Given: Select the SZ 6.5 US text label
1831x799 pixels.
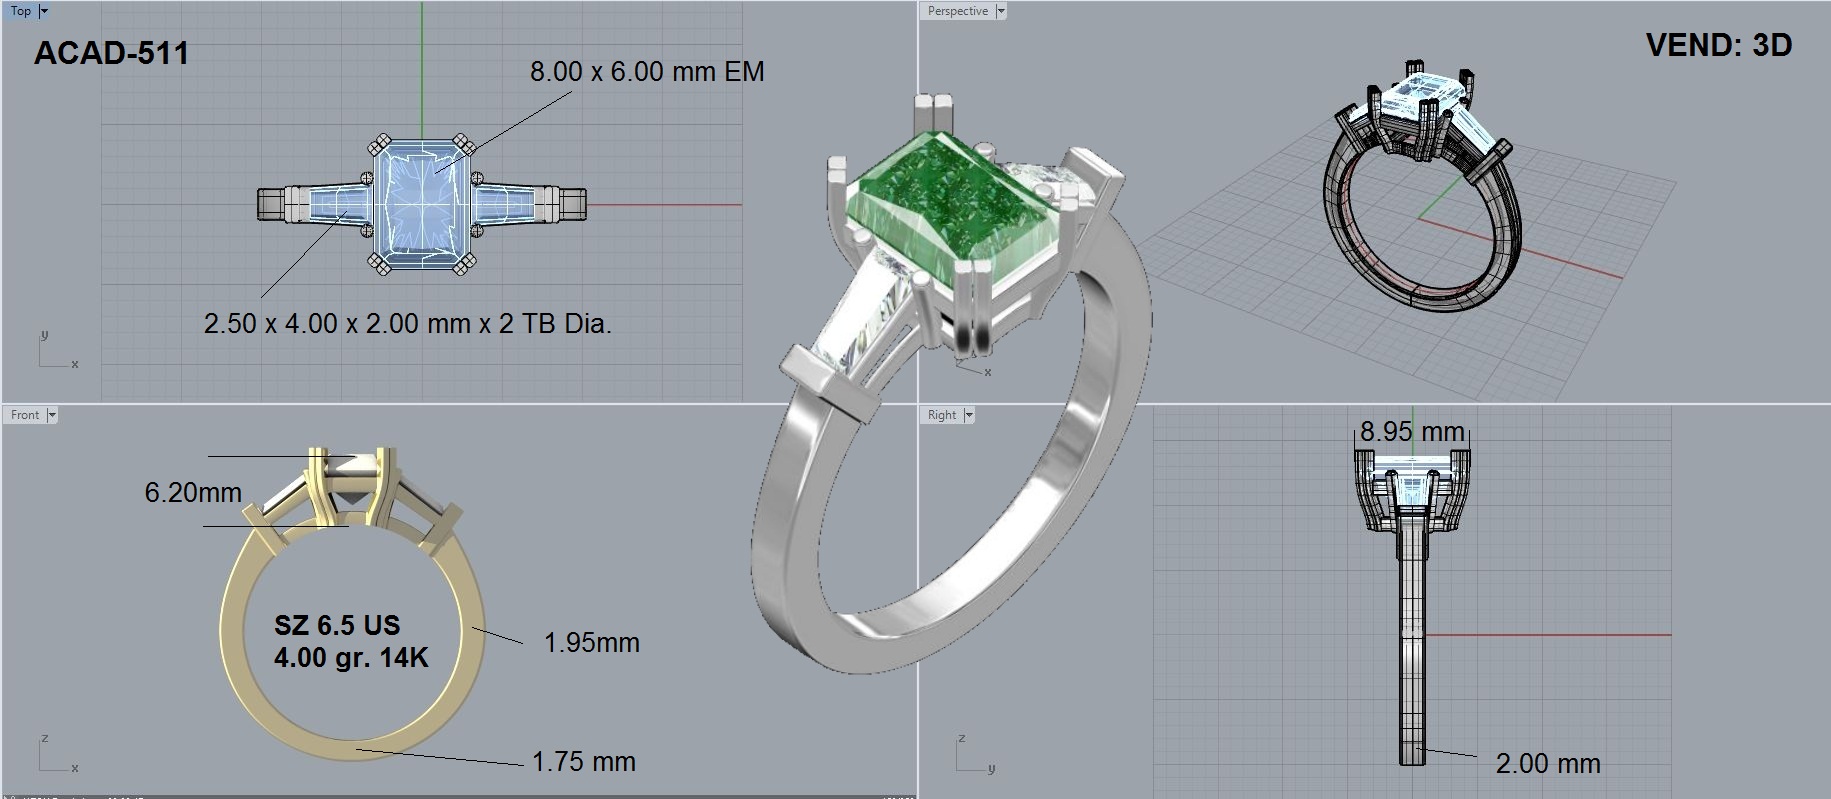Looking at the screenshot, I should (337, 626).
